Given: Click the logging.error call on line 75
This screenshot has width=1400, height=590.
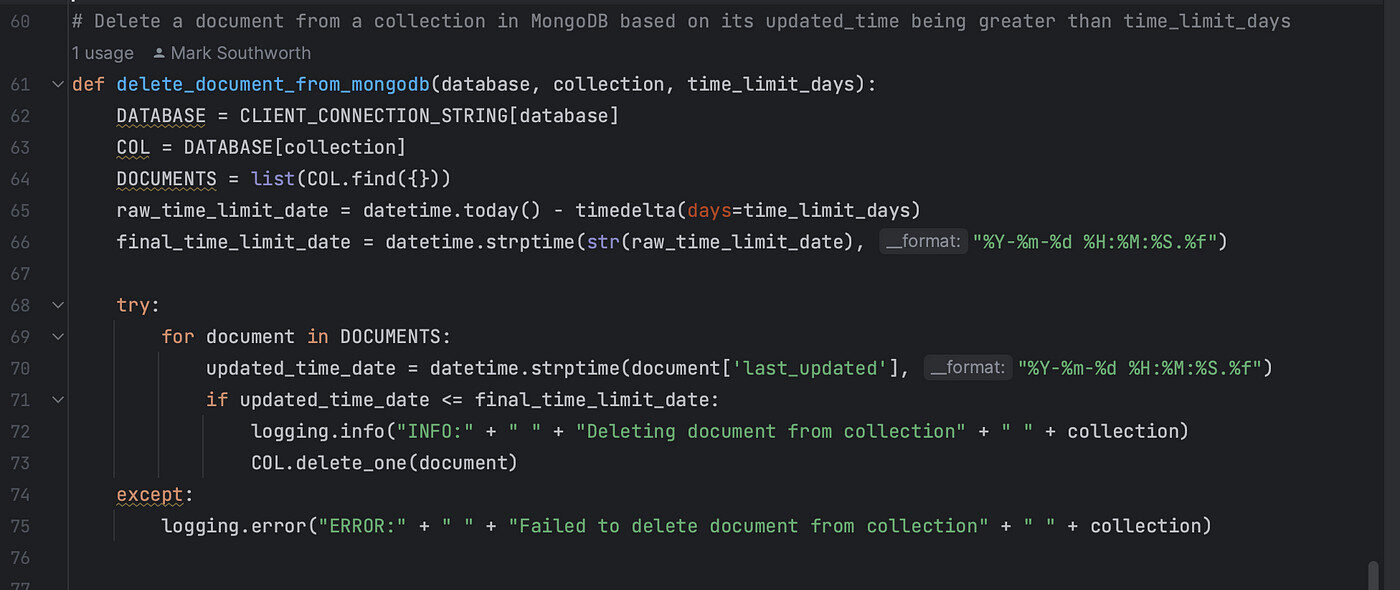Looking at the screenshot, I should tap(234, 526).
